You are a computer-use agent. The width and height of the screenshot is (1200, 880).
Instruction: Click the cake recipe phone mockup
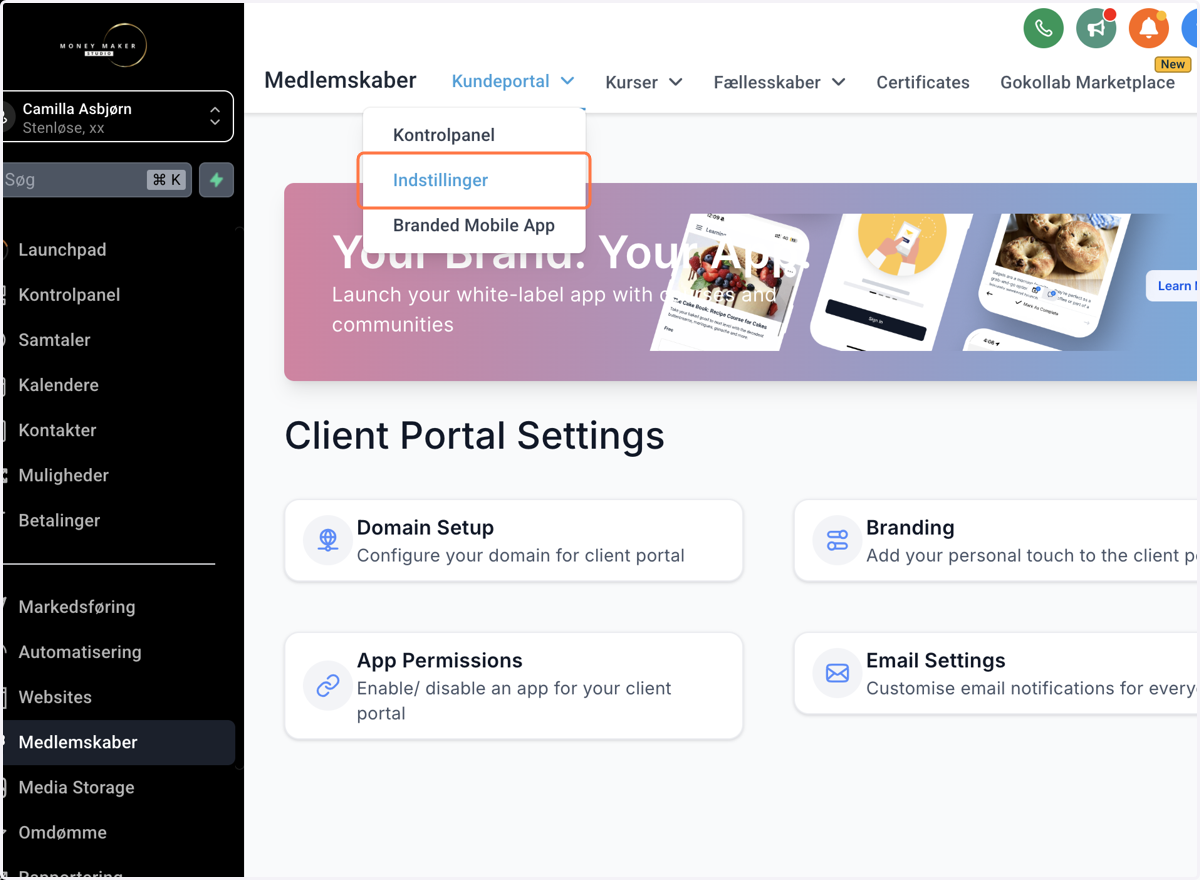[730, 282]
